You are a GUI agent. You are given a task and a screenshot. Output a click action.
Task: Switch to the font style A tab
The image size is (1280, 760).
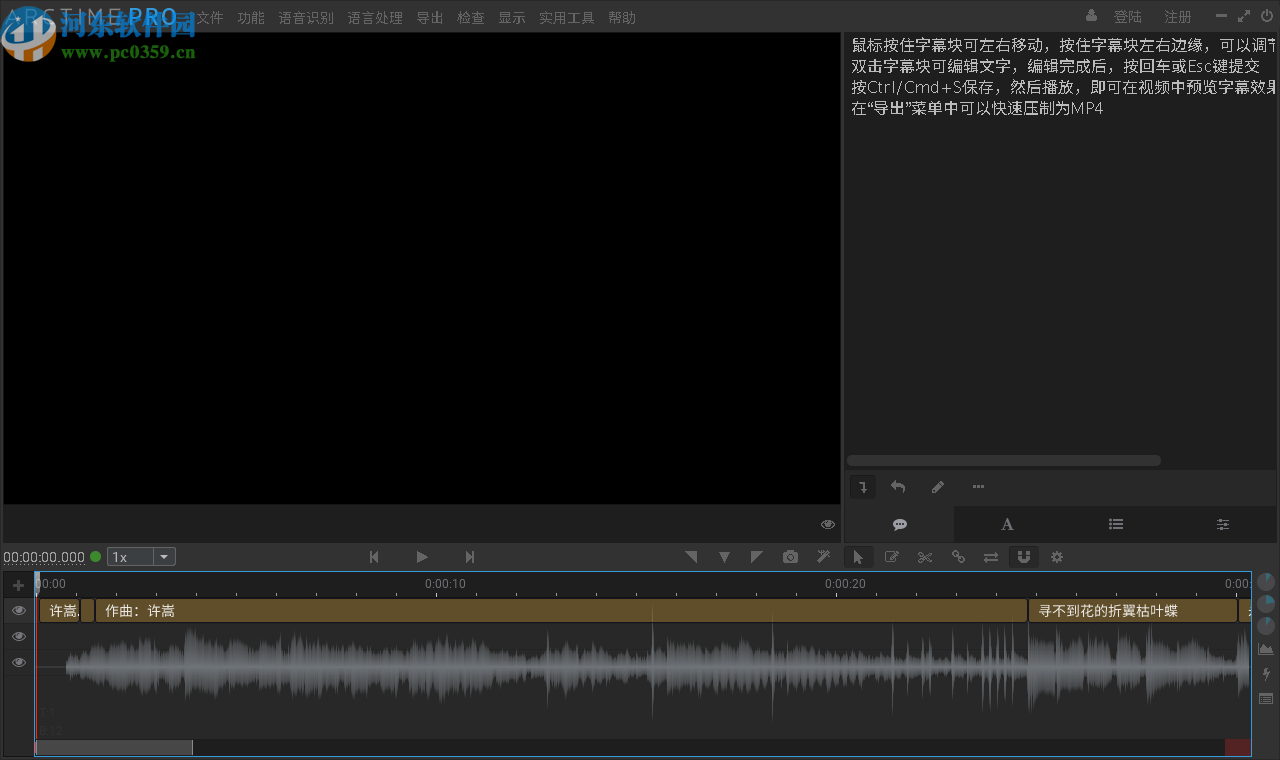click(1007, 524)
